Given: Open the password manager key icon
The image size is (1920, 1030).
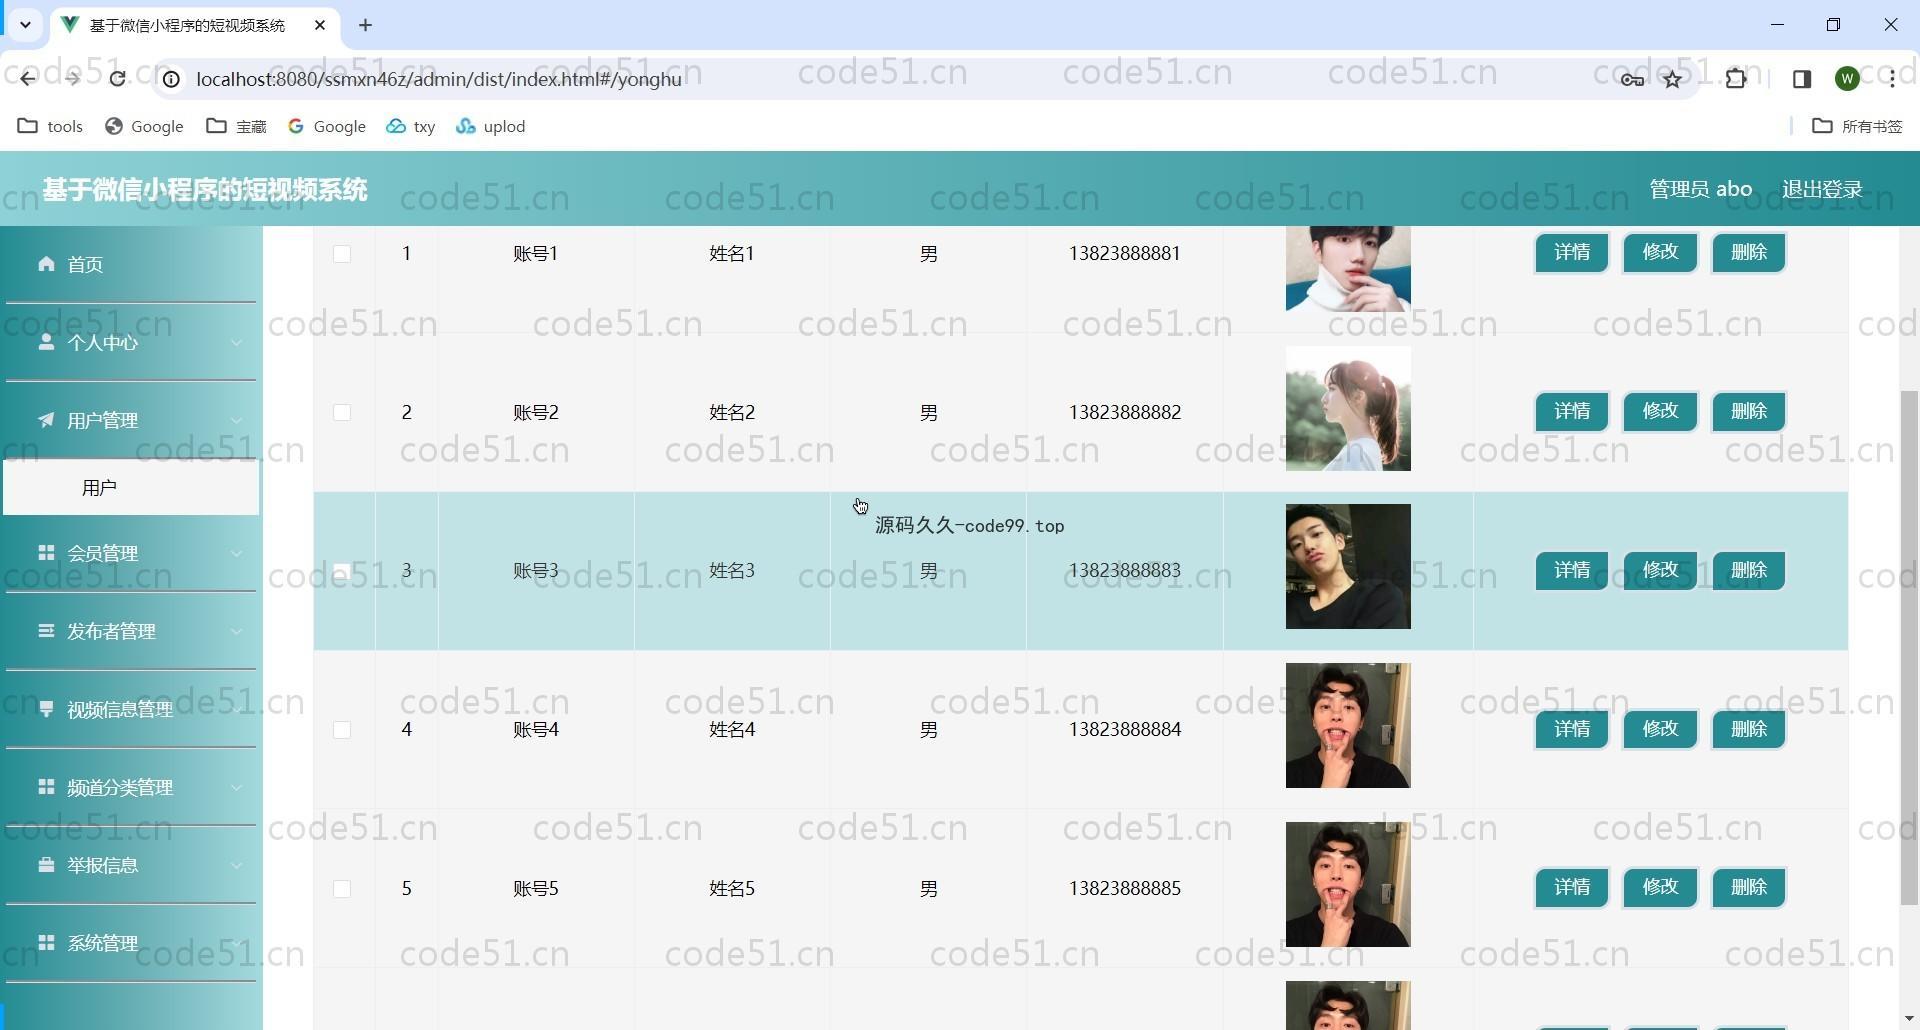Looking at the screenshot, I should 1632,79.
